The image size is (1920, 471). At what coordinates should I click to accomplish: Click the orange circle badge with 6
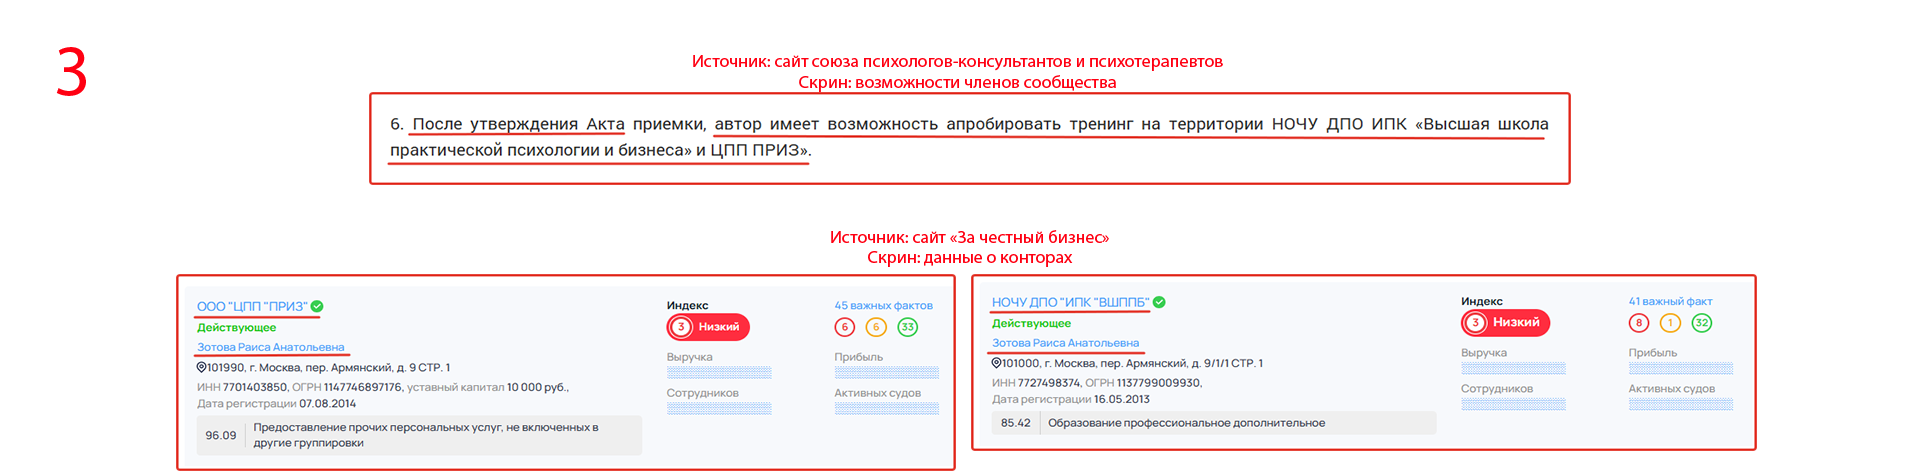[876, 327]
